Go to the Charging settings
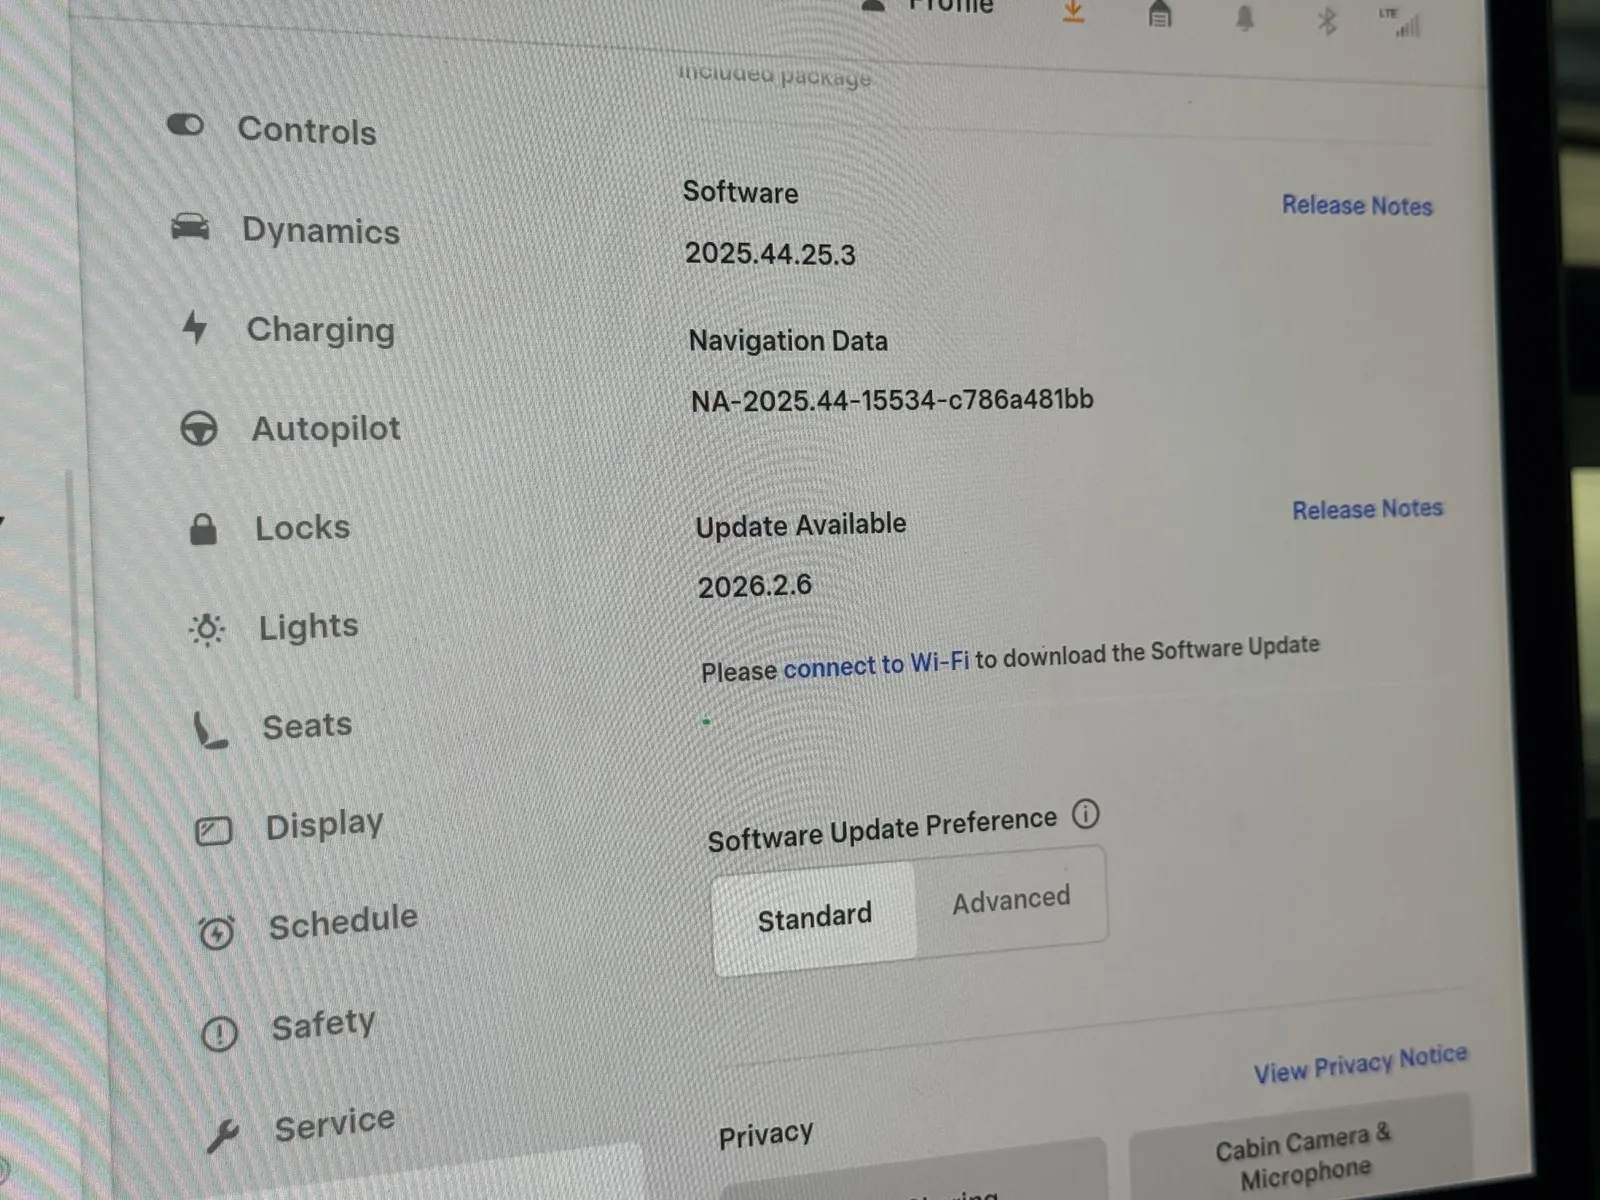Image resolution: width=1600 pixels, height=1200 pixels. point(320,330)
